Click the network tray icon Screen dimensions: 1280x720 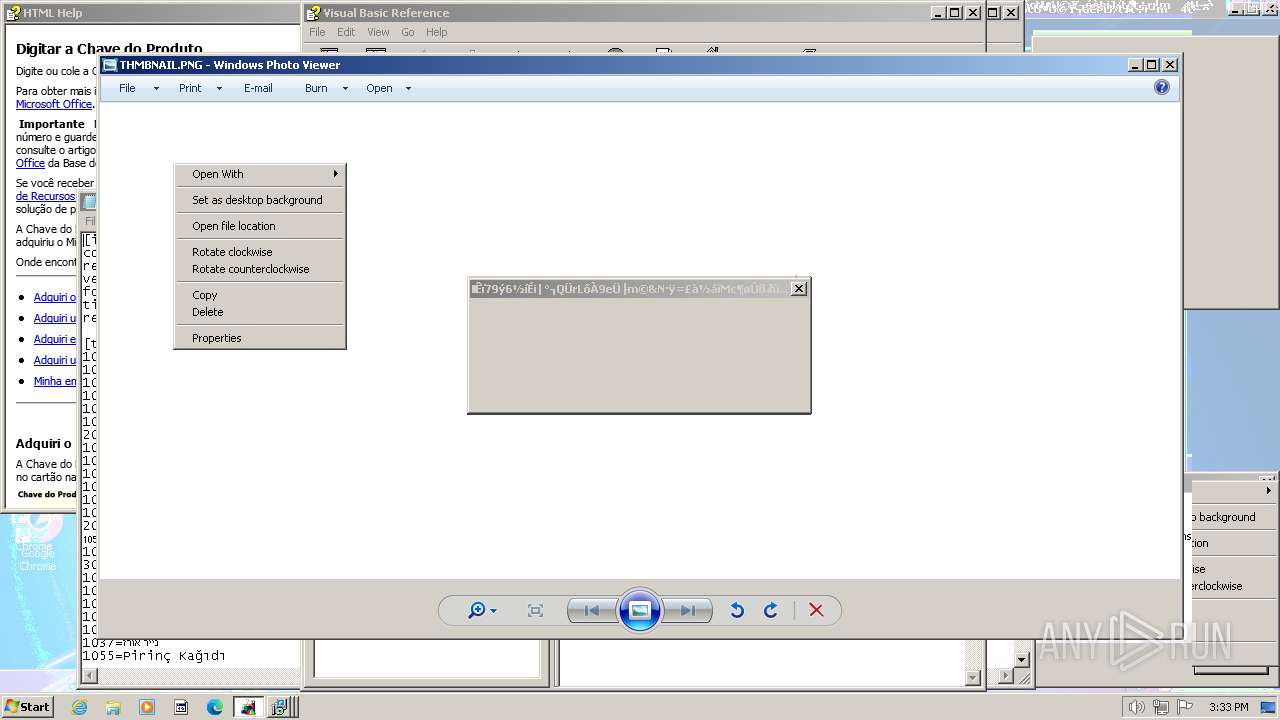point(1161,707)
